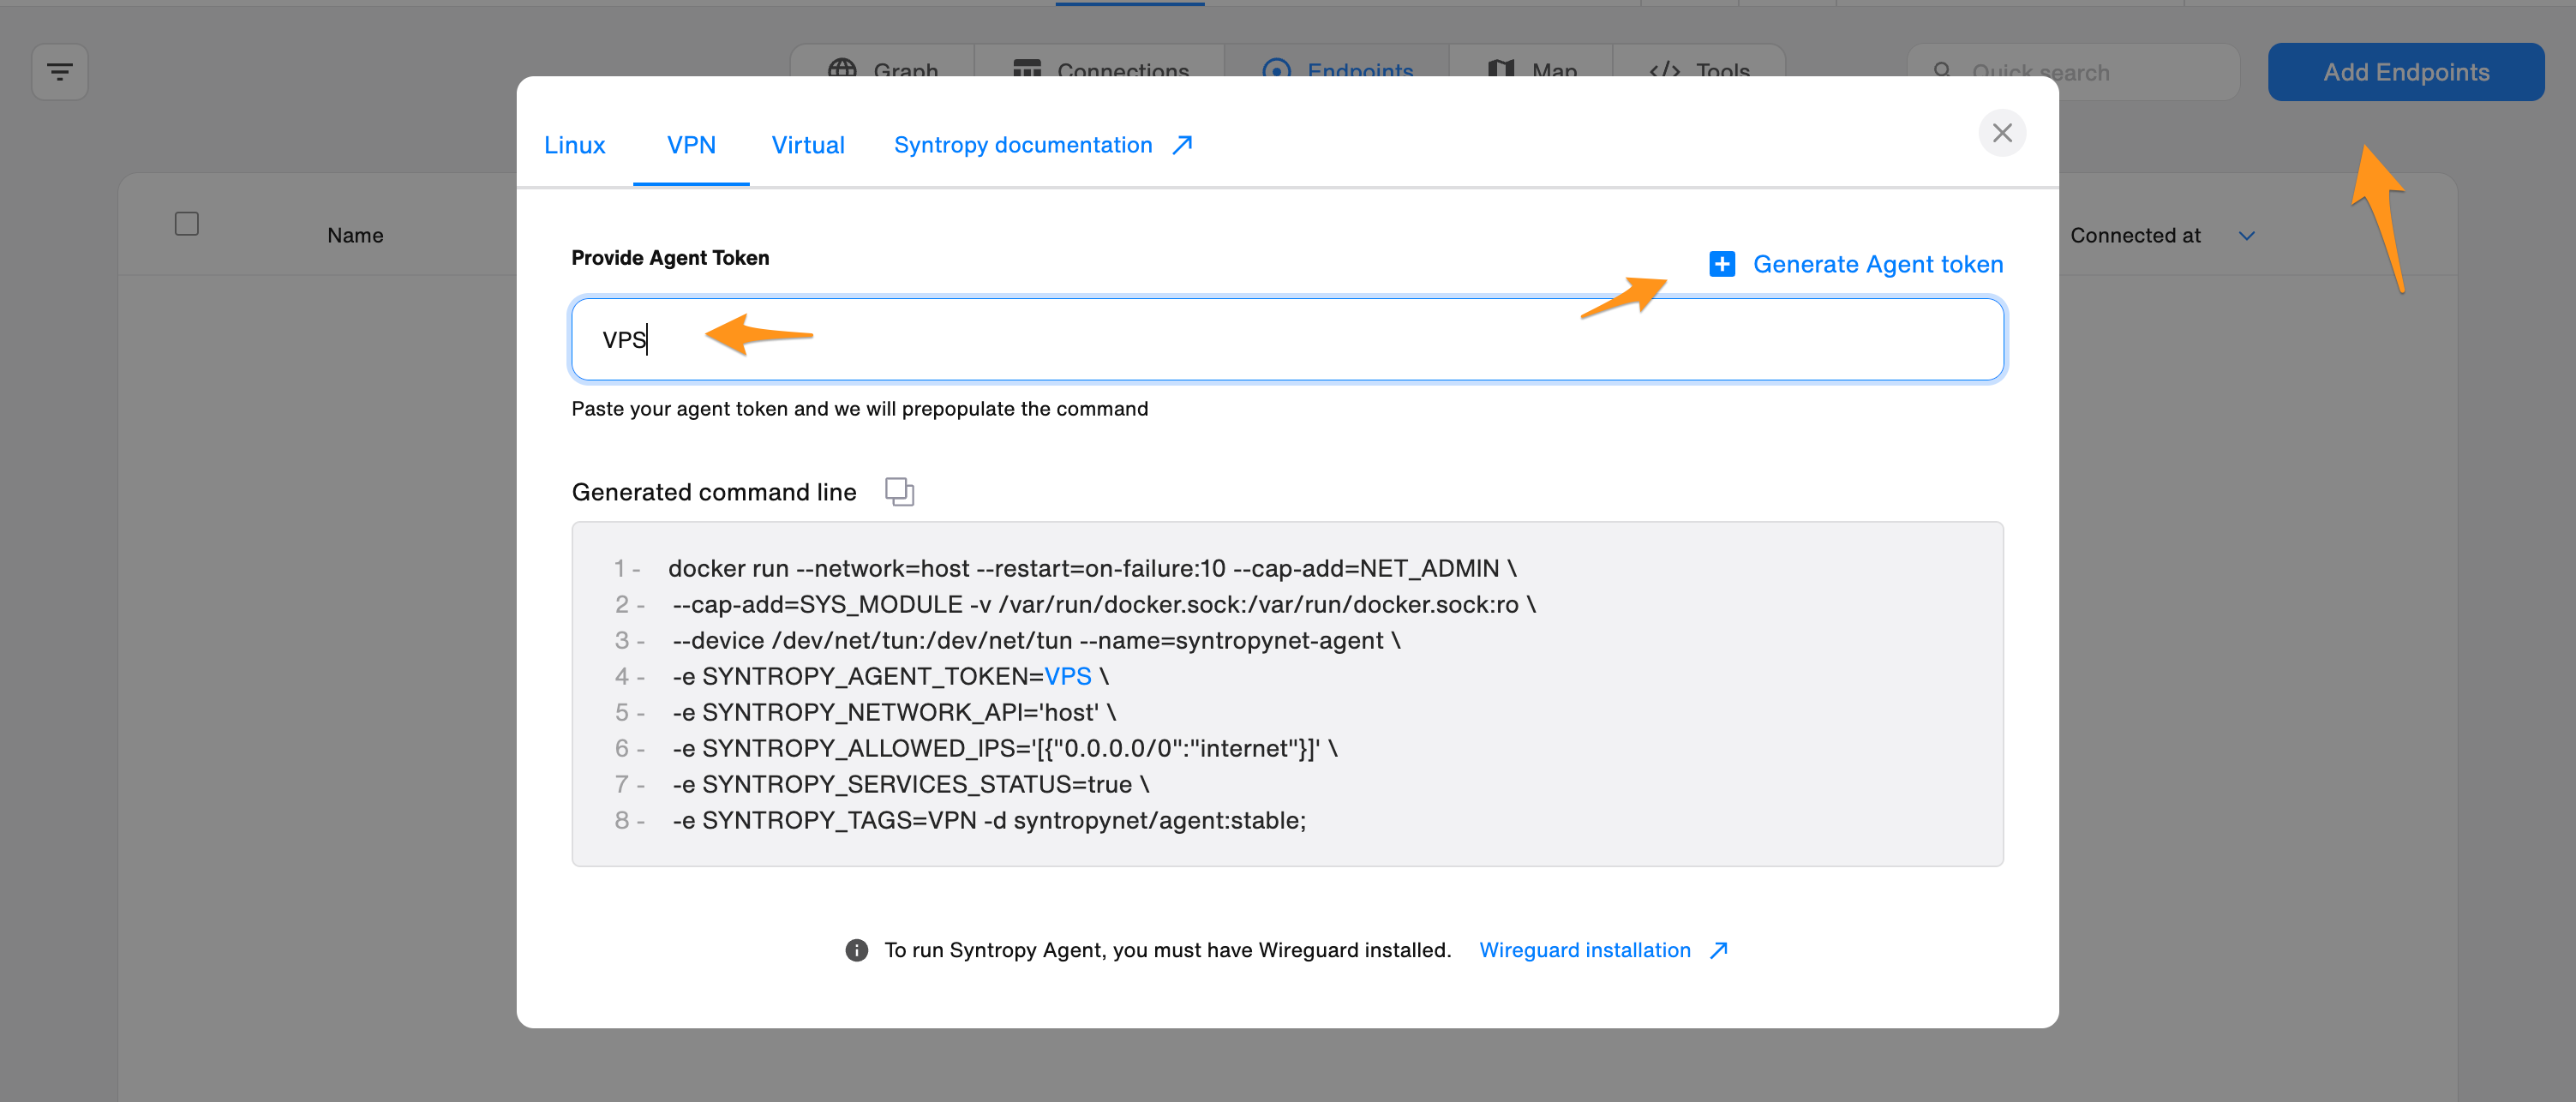2576x1102 pixels.
Task: Click the Tools code bracket icon
Action: pos(1664,71)
